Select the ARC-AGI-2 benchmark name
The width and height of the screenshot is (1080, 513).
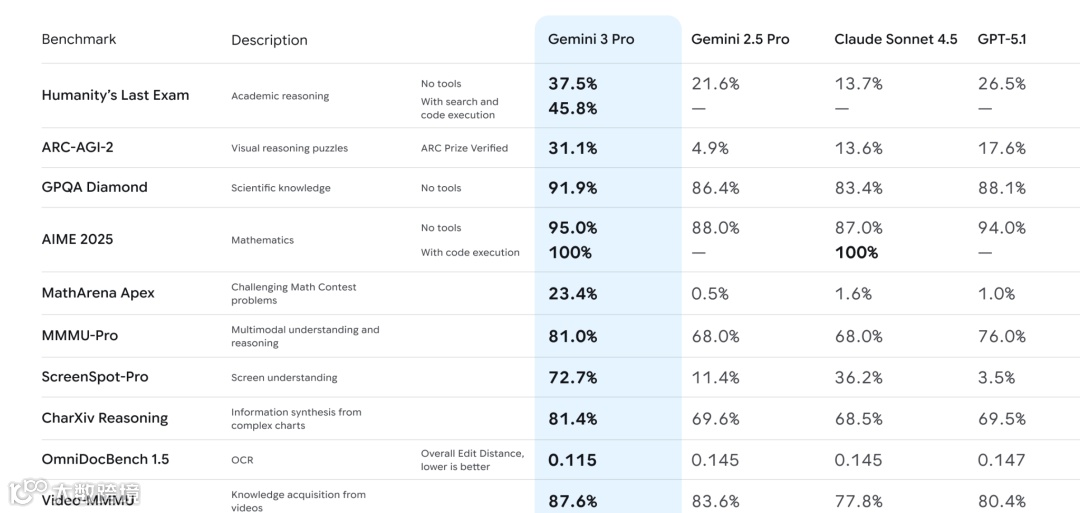pyautogui.click(x=77, y=147)
